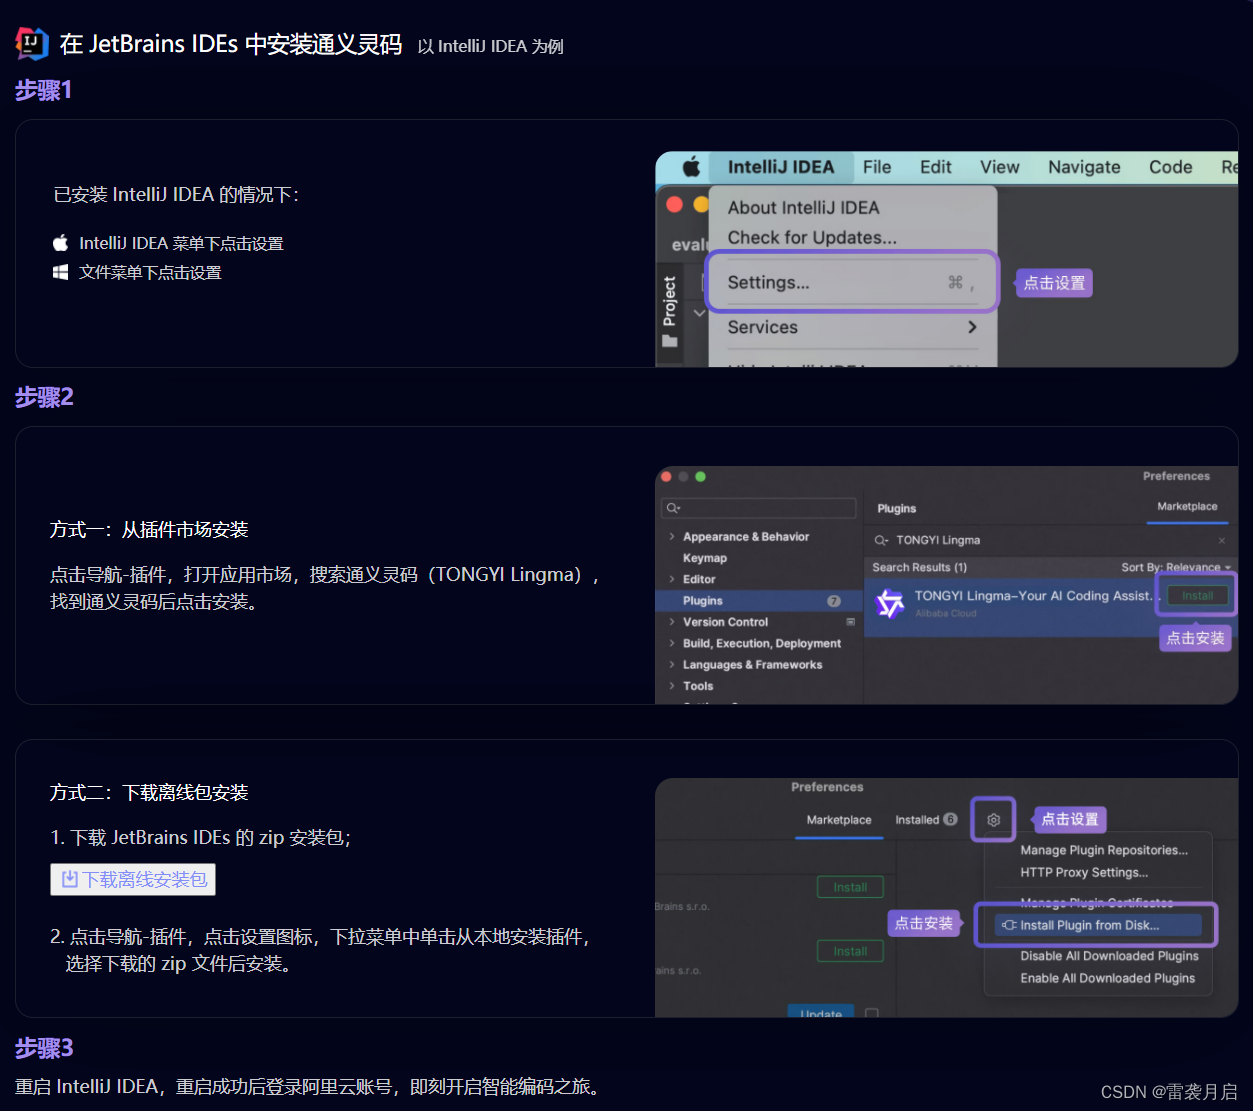Click the 方式二：下载离线包安装 heading
This screenshot has height=1111, width=1253.
pos(149,793)
